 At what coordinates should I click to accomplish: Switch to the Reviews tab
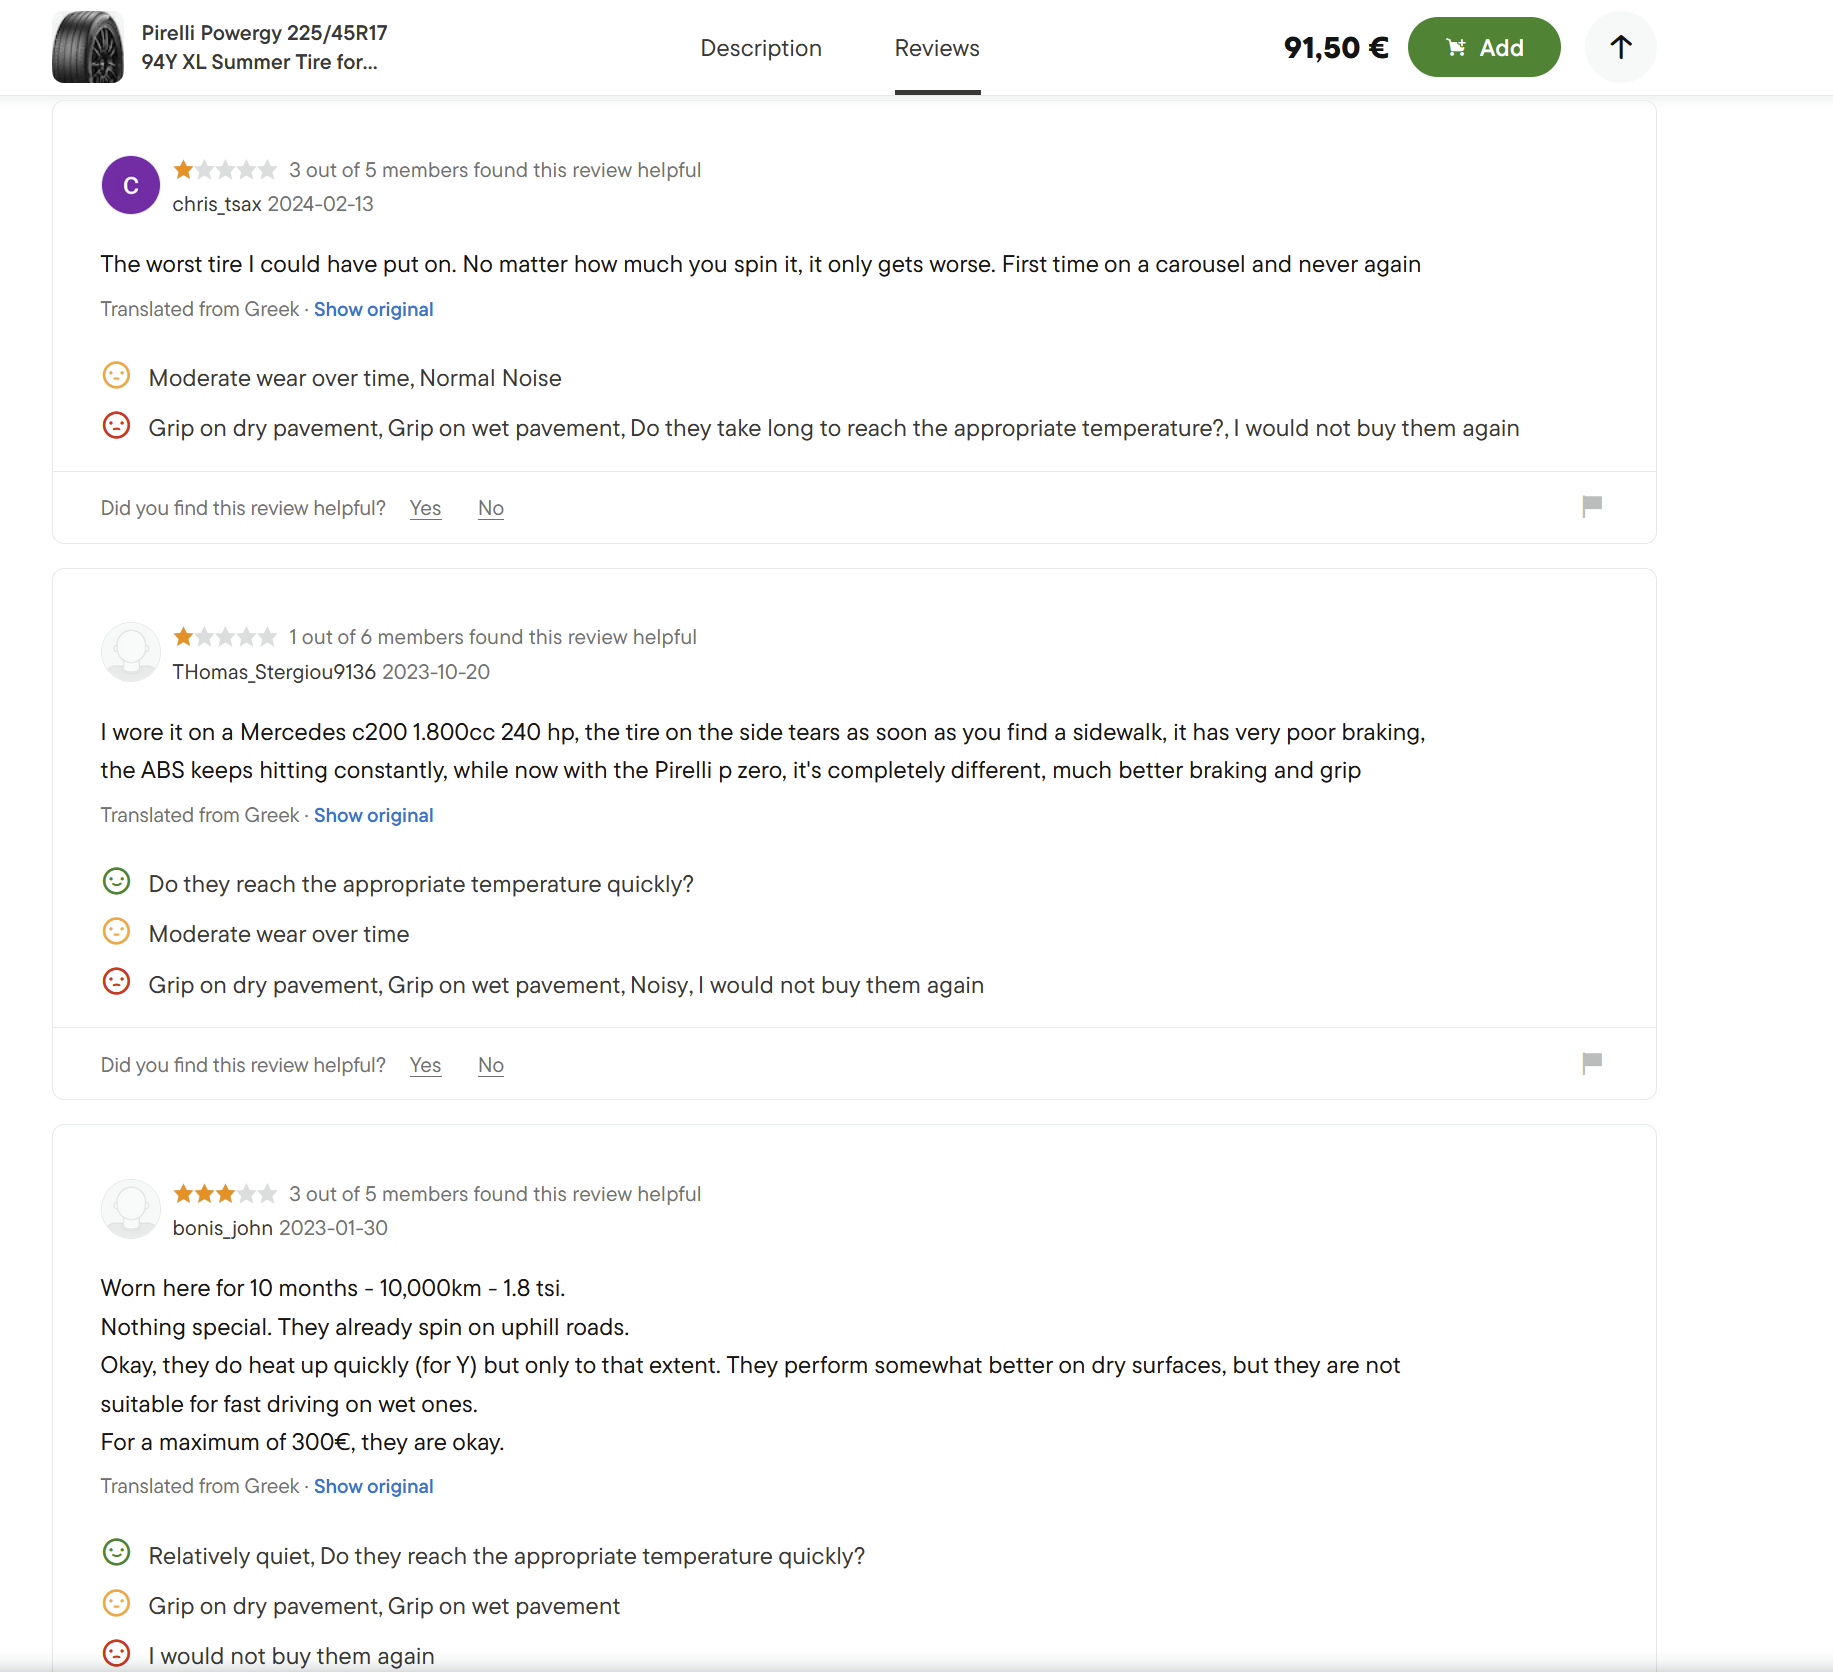pyautogui.click(x=937, y=48)
